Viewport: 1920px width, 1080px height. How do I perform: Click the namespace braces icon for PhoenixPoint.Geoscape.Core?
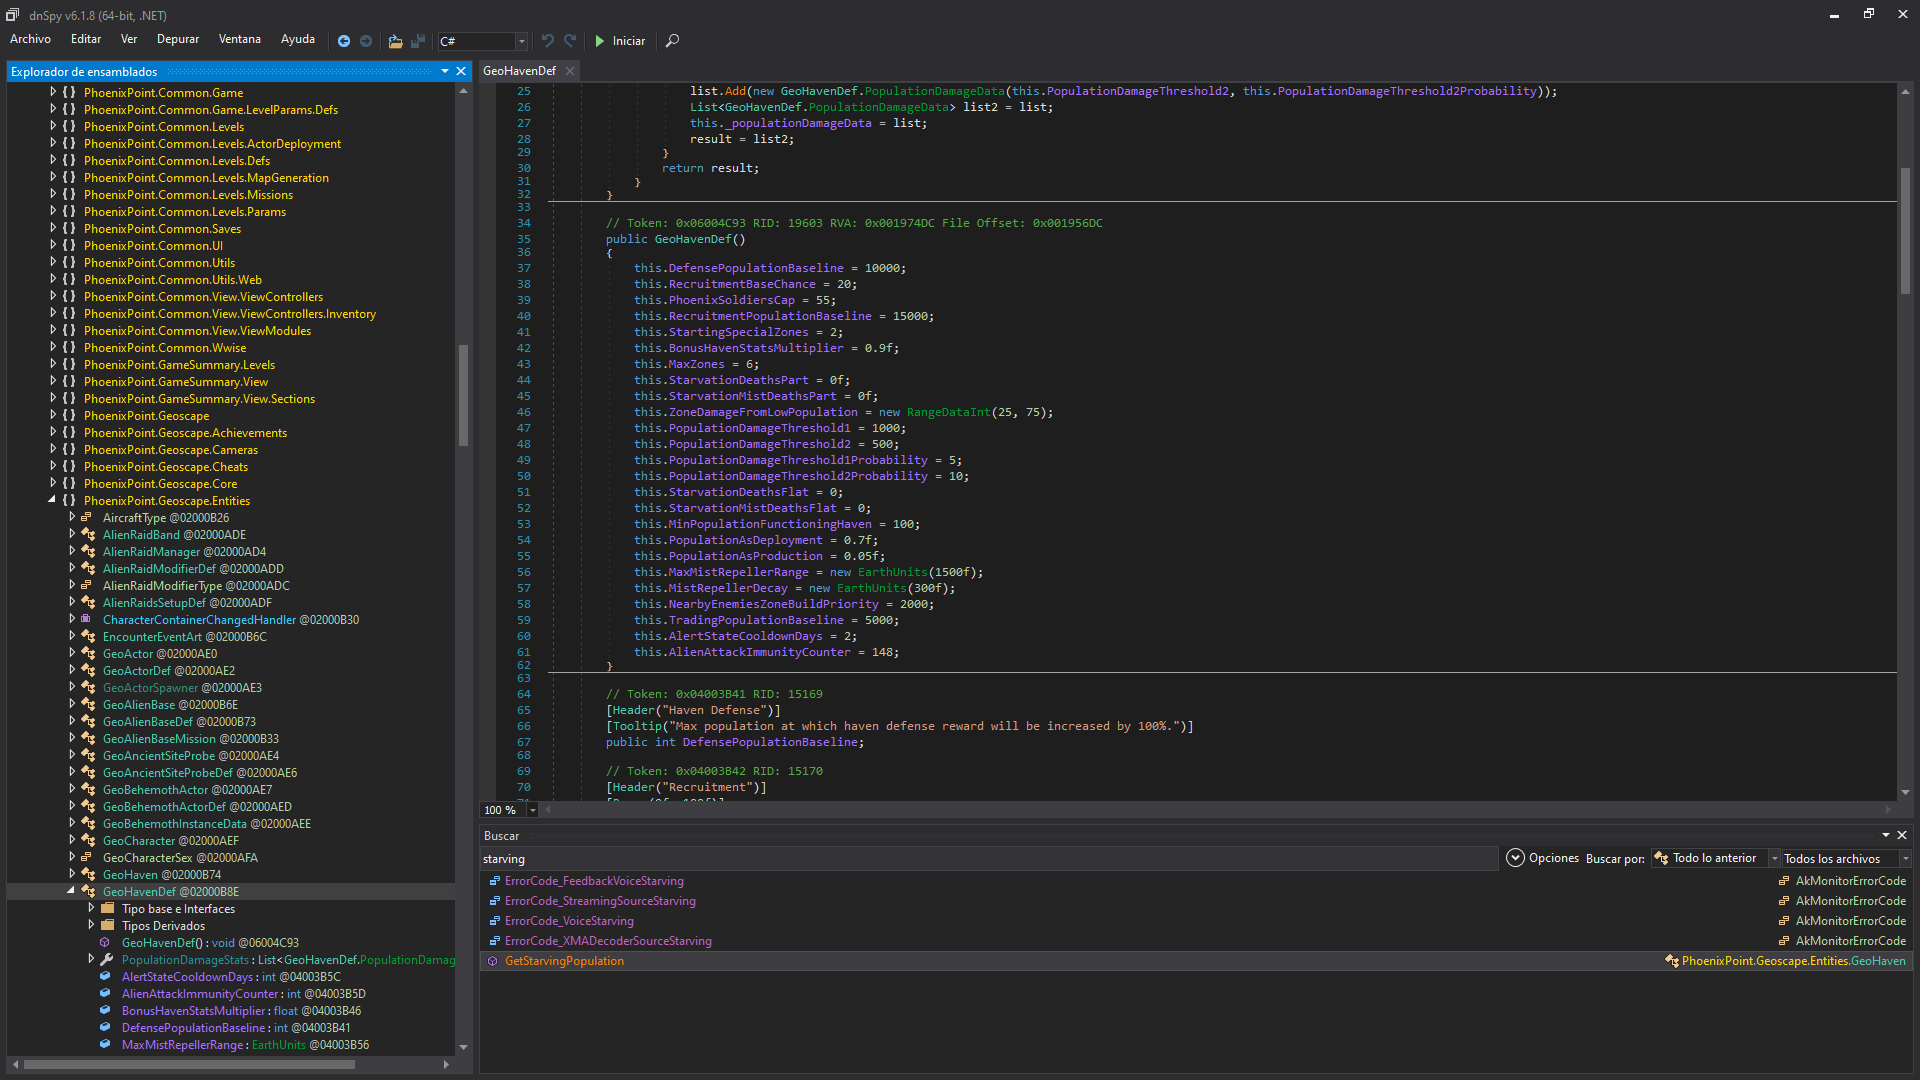[x=69, y=483]
